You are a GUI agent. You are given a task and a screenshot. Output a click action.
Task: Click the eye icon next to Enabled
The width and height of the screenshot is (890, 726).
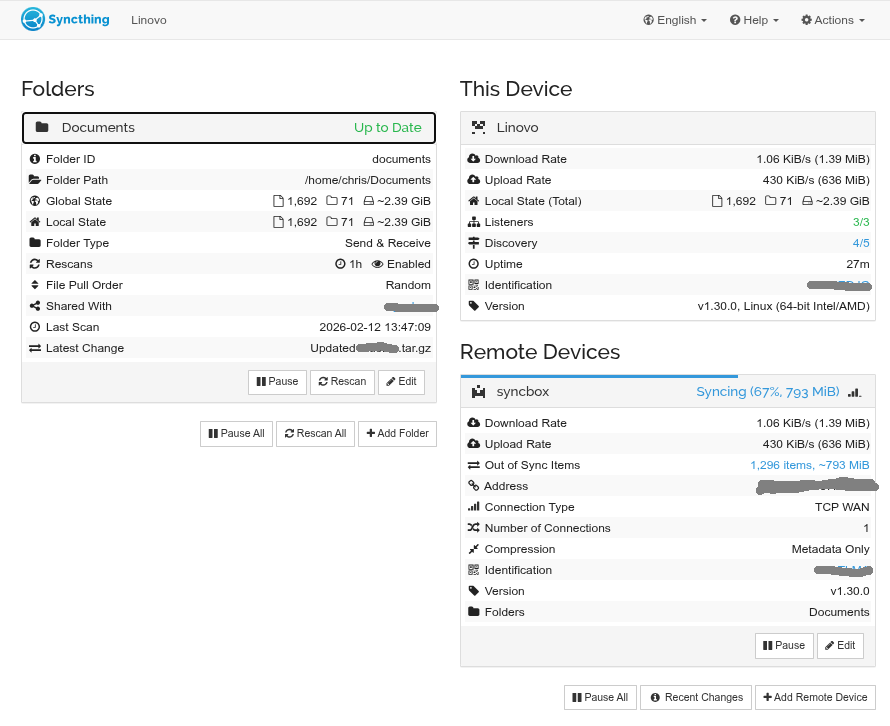pyautogui.click(x=377, y=264)
